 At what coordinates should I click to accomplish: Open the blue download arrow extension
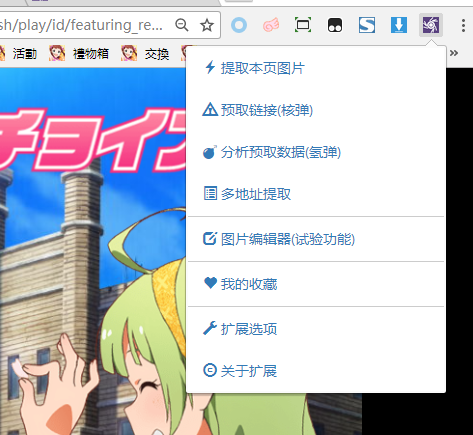coord(399,25)
